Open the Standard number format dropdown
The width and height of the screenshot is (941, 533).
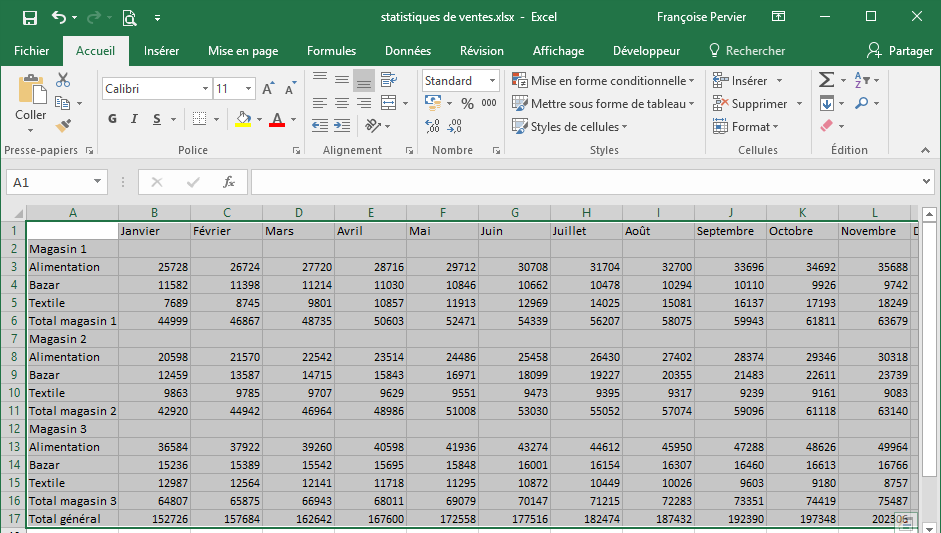tap(492, 81)
